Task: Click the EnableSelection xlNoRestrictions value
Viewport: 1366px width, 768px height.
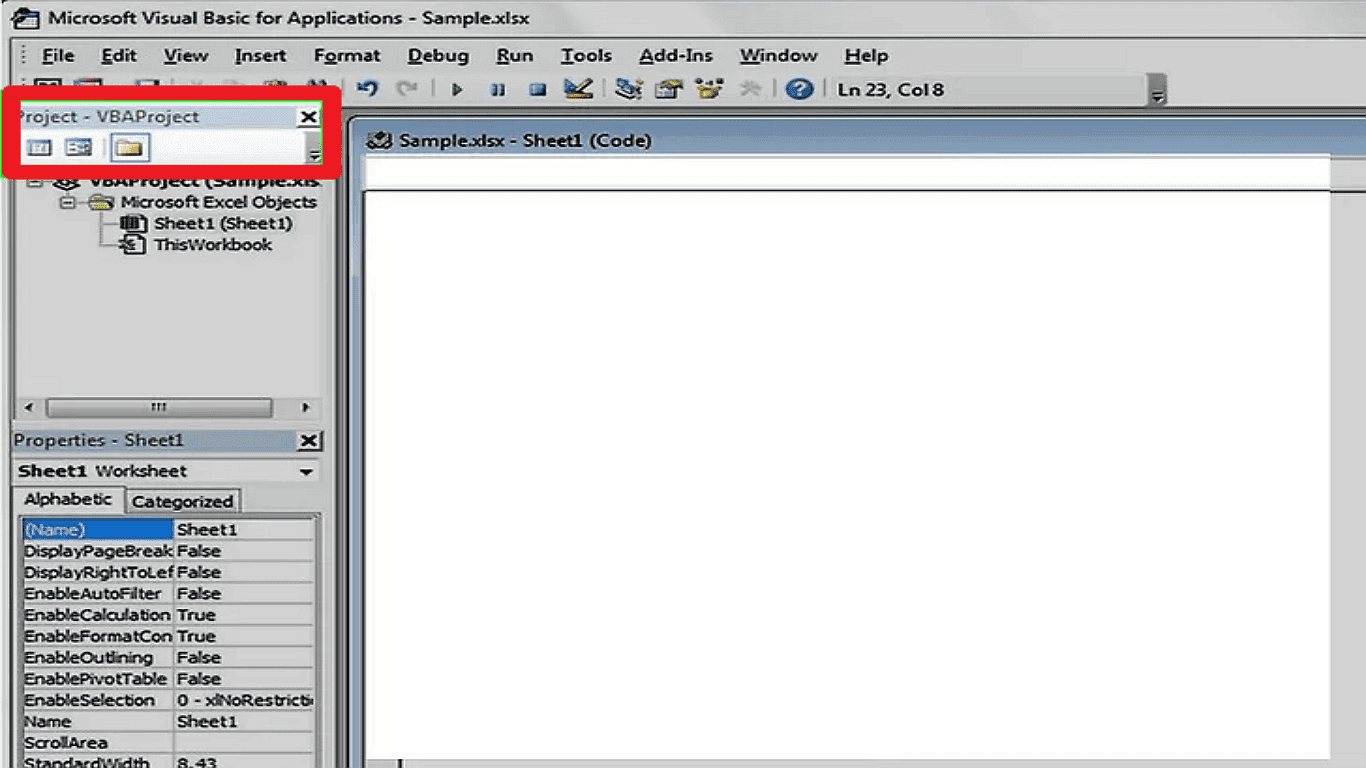Action: point(244,700)
